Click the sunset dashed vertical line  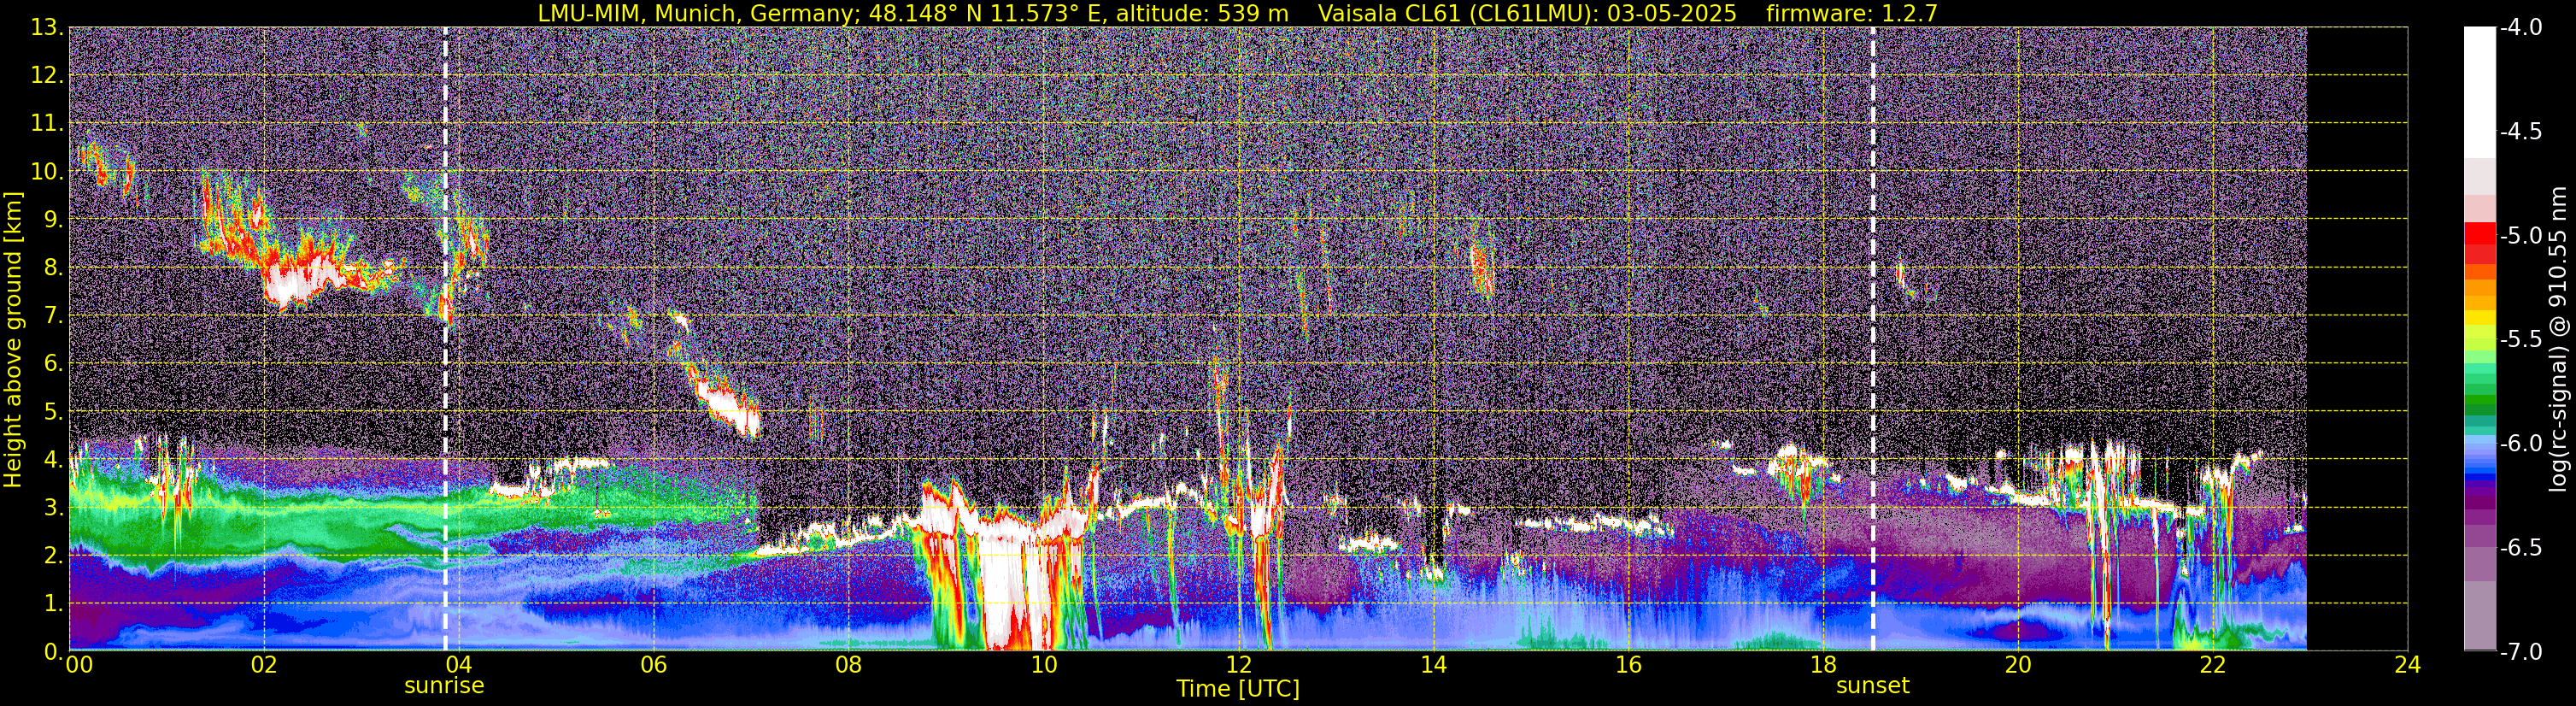tap(1873, 339)
